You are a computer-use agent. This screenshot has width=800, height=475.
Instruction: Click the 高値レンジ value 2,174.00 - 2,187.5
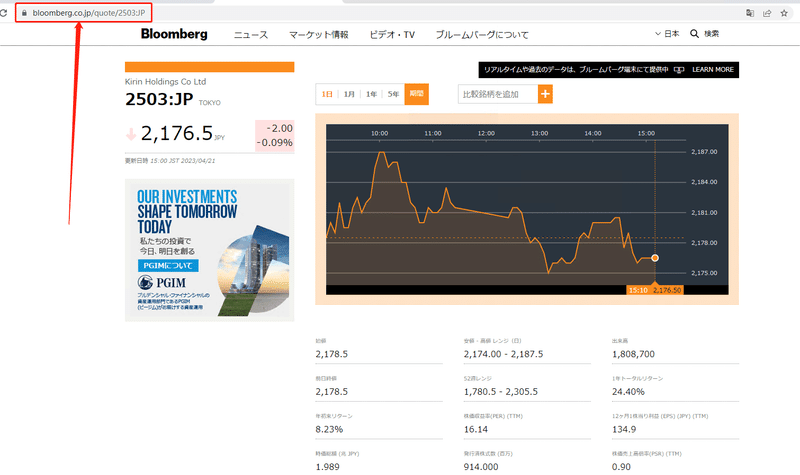tap(504, 354)
